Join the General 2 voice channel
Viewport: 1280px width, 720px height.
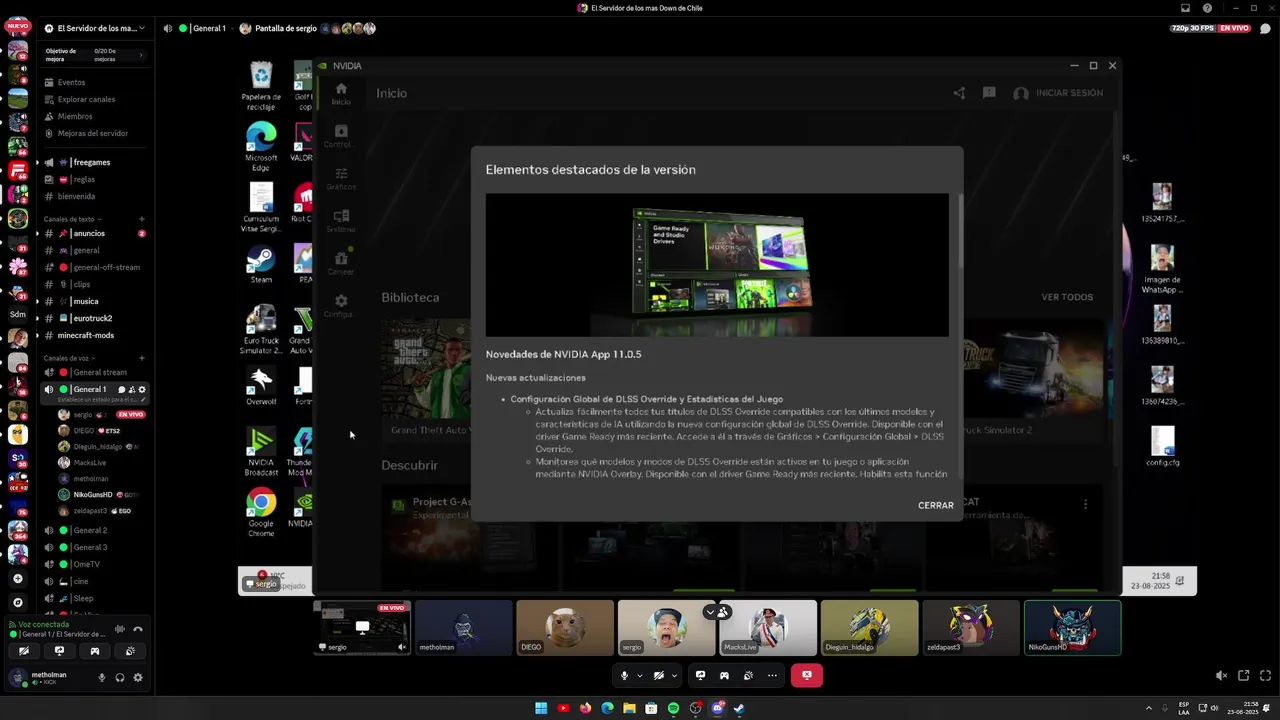point(94,530)
